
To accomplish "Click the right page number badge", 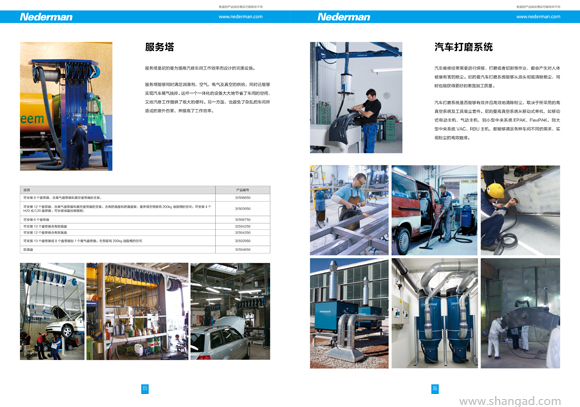I will click(x=435, y=389).
